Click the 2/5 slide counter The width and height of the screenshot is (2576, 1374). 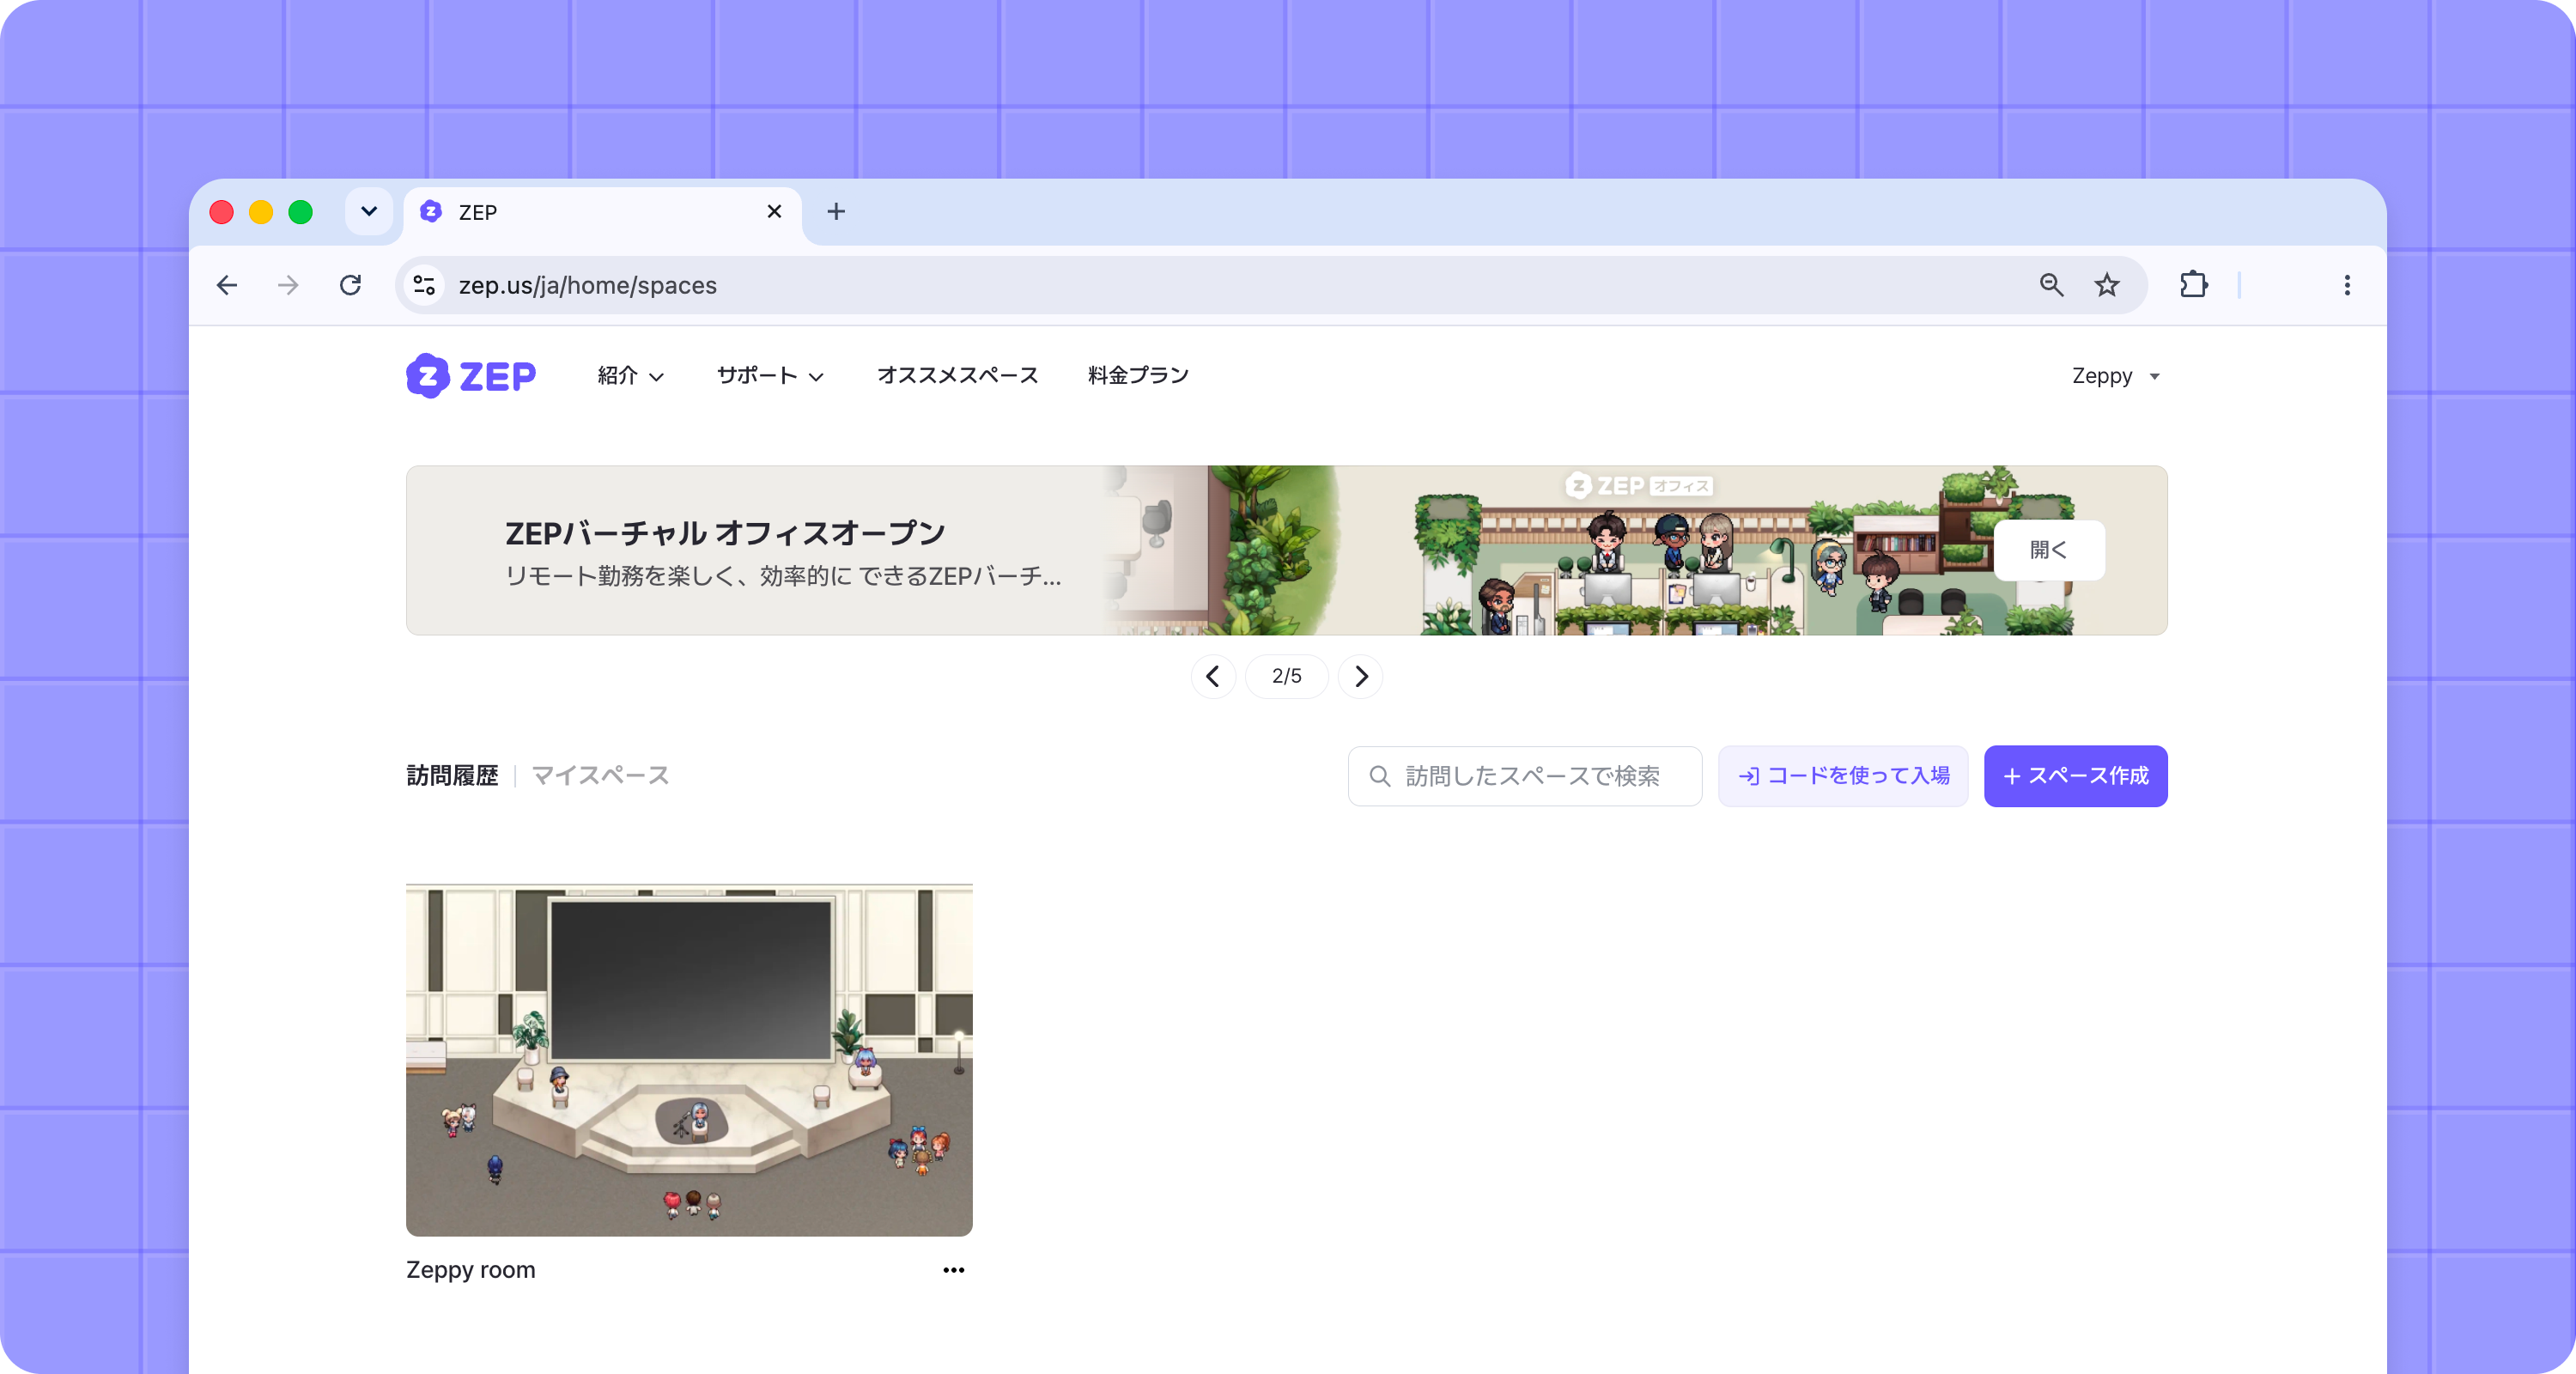[1286, 677]
